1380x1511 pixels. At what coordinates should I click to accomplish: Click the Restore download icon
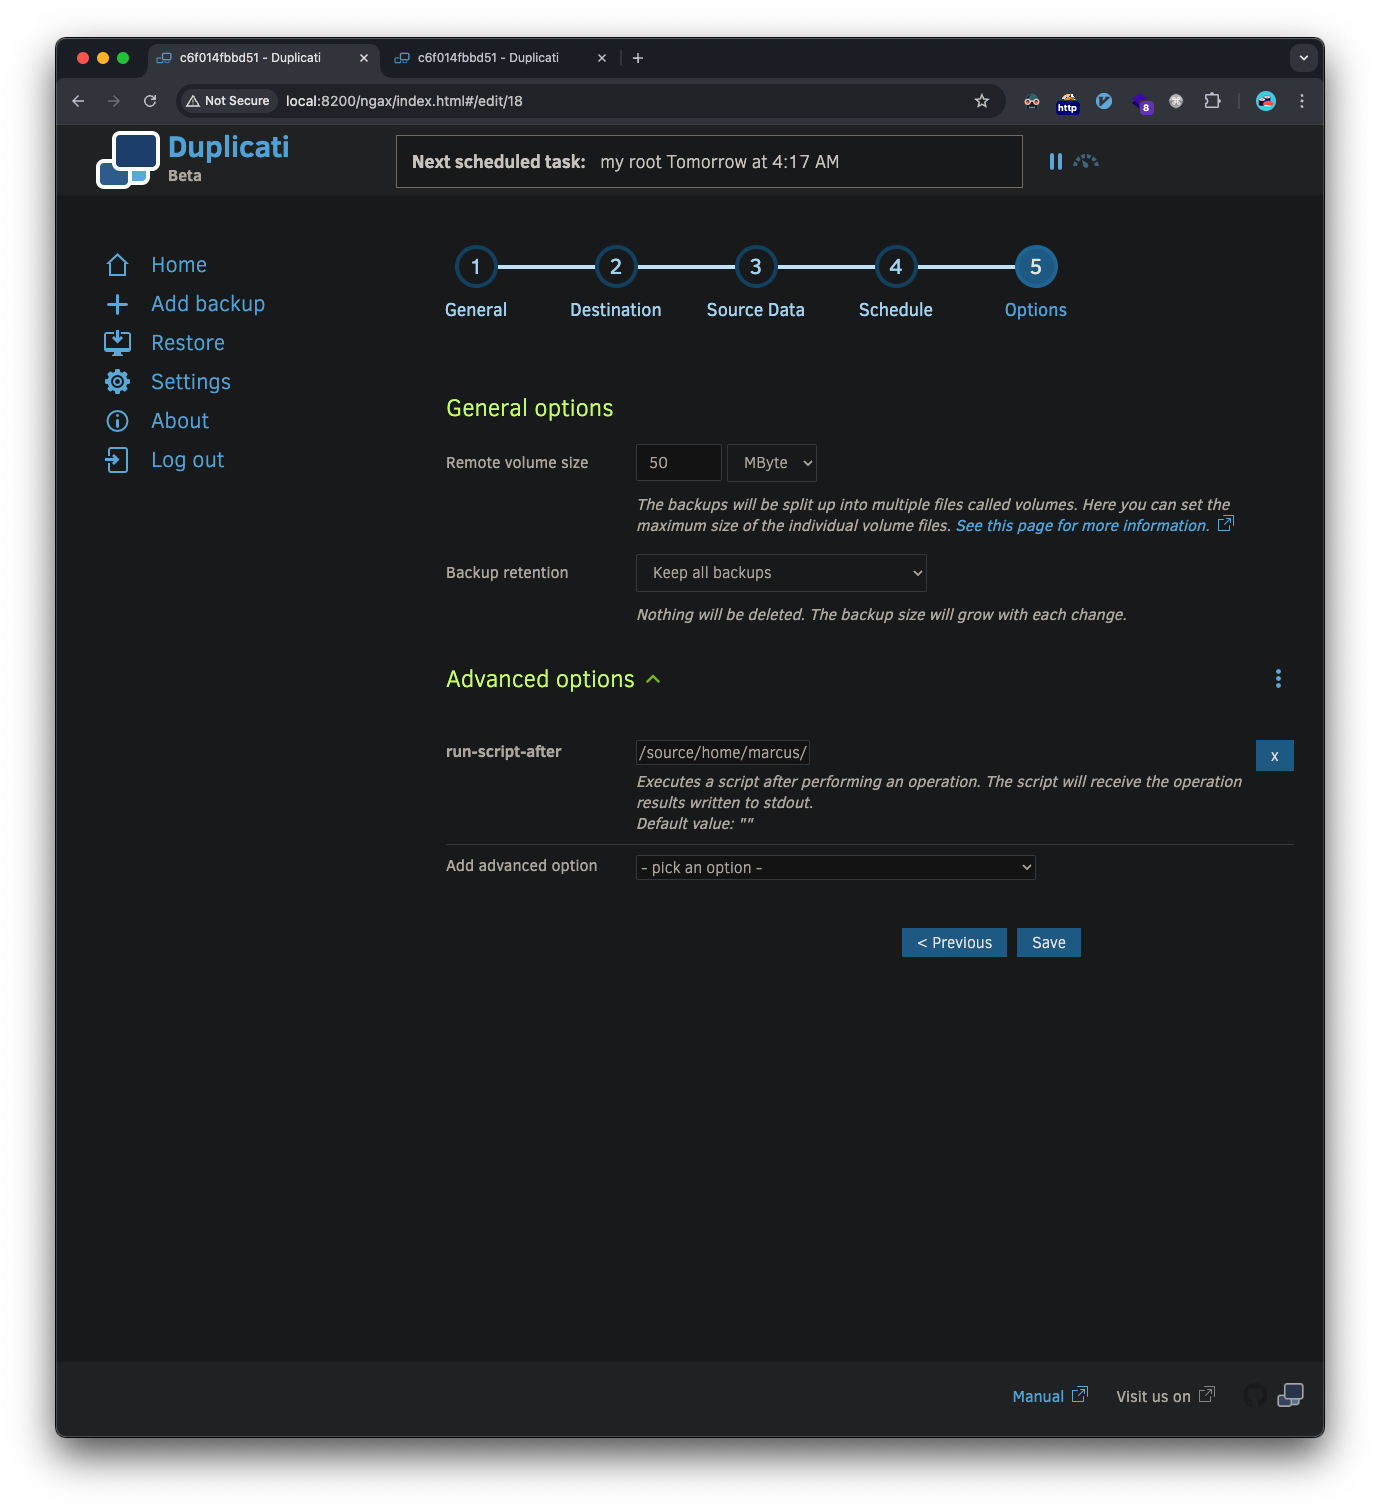[117, 343]
